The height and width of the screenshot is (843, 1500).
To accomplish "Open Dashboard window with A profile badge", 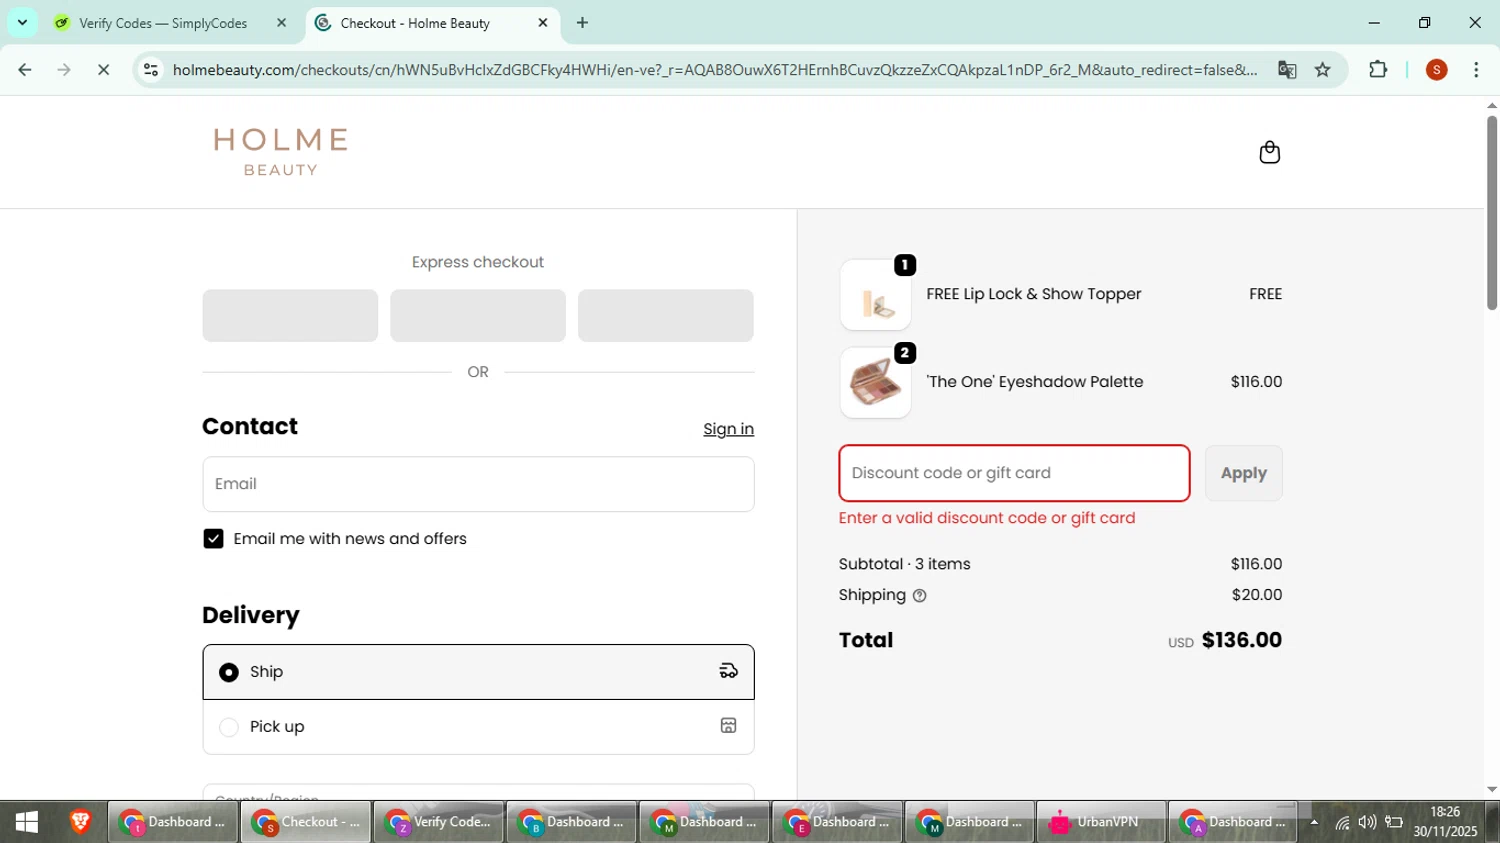I will coord(1233,822).
